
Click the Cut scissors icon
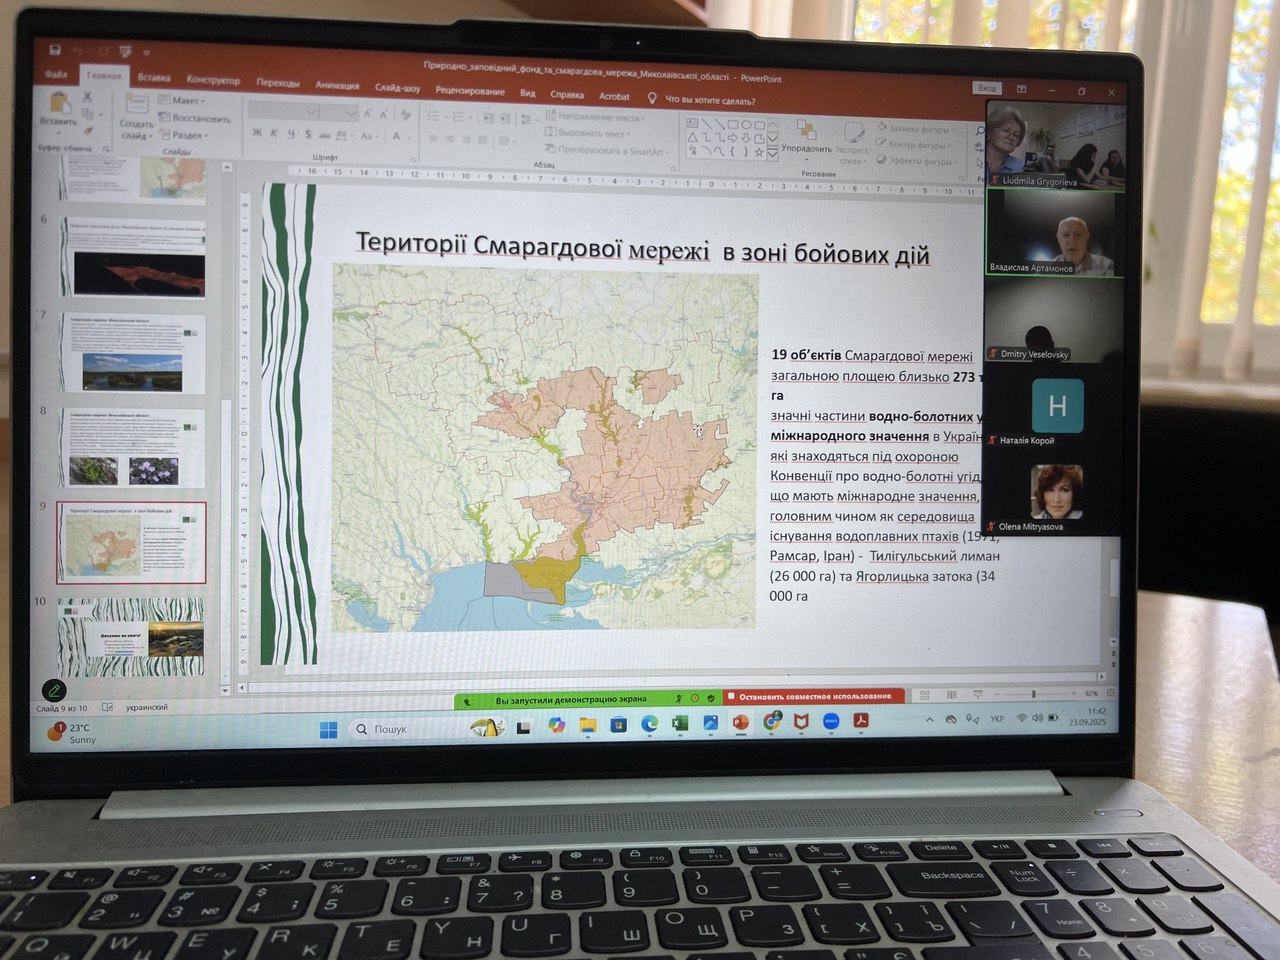point(87,97)
